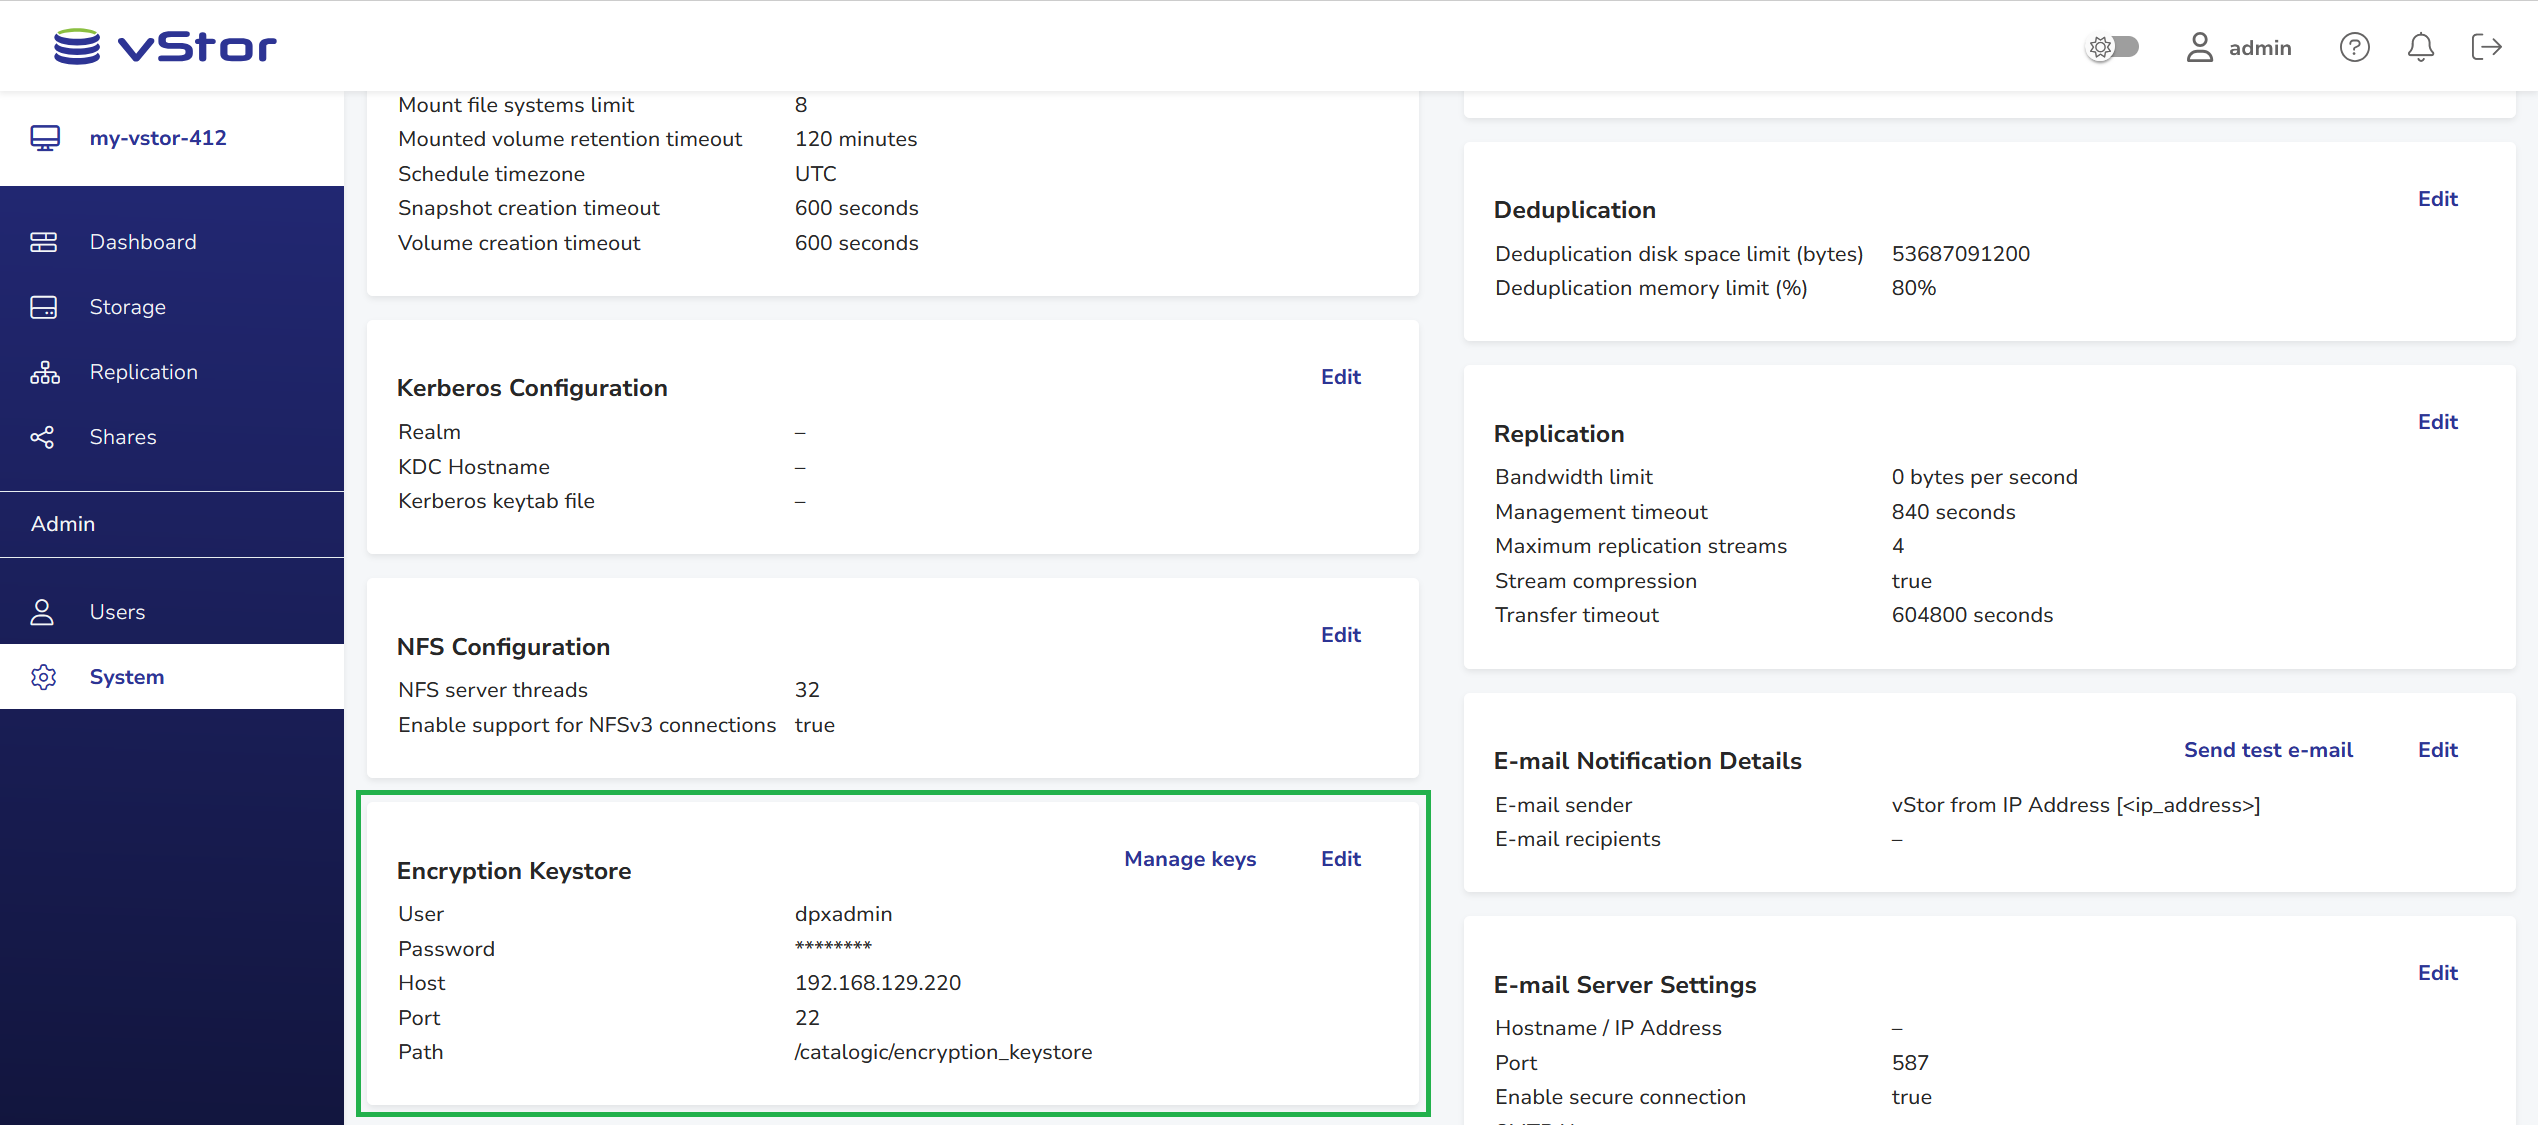Toggle the dark mode theme switch
This screenshot has height=1125, width=2538.
(x=2112, y=47)
